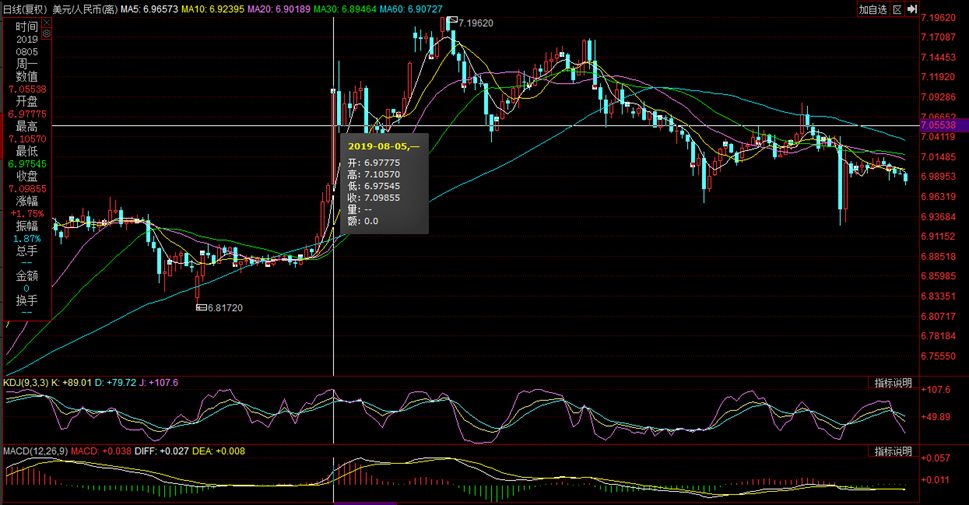This screenshot has width=969, height=505.
Task: Open 指标说明 for the KDJ indicator
Action: click(x=892, y=383)
